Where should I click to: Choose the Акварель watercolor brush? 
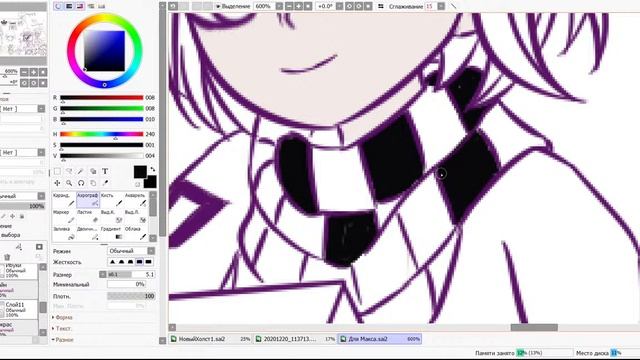(136, 200)
